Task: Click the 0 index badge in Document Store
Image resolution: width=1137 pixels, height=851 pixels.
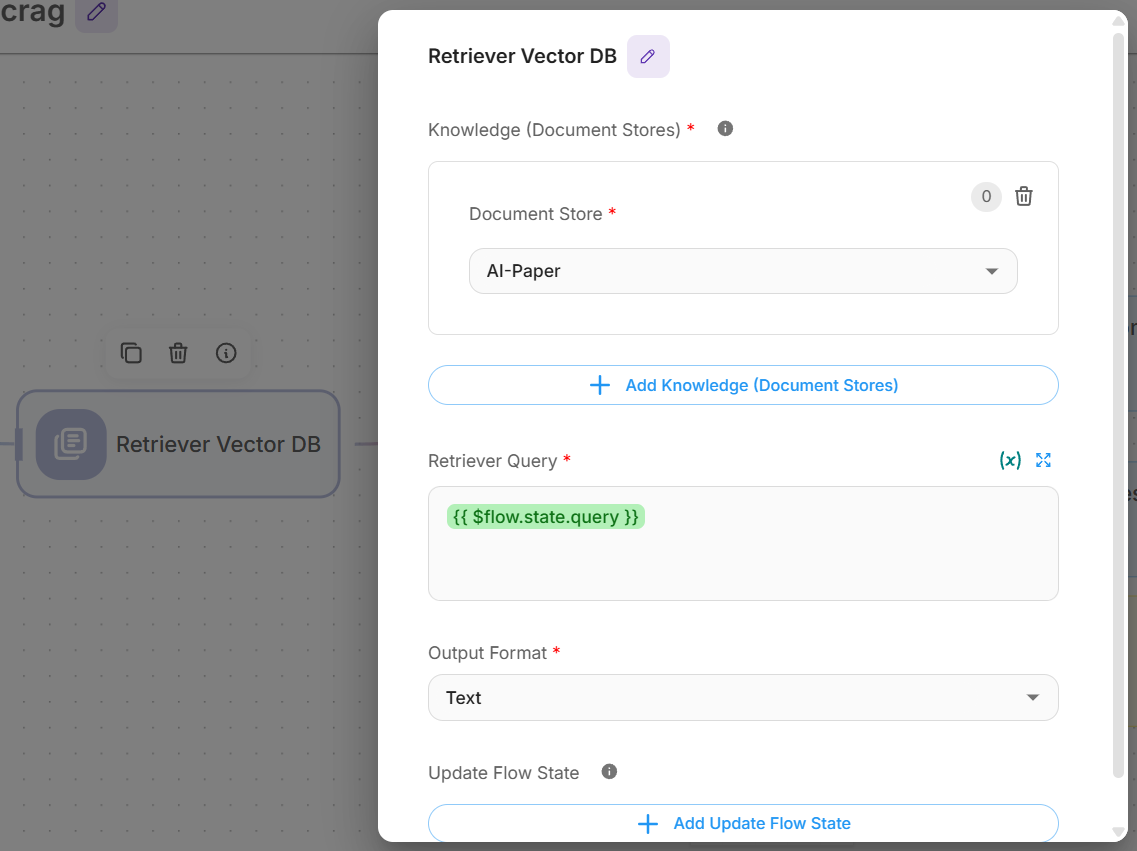Action: (986, 197)
